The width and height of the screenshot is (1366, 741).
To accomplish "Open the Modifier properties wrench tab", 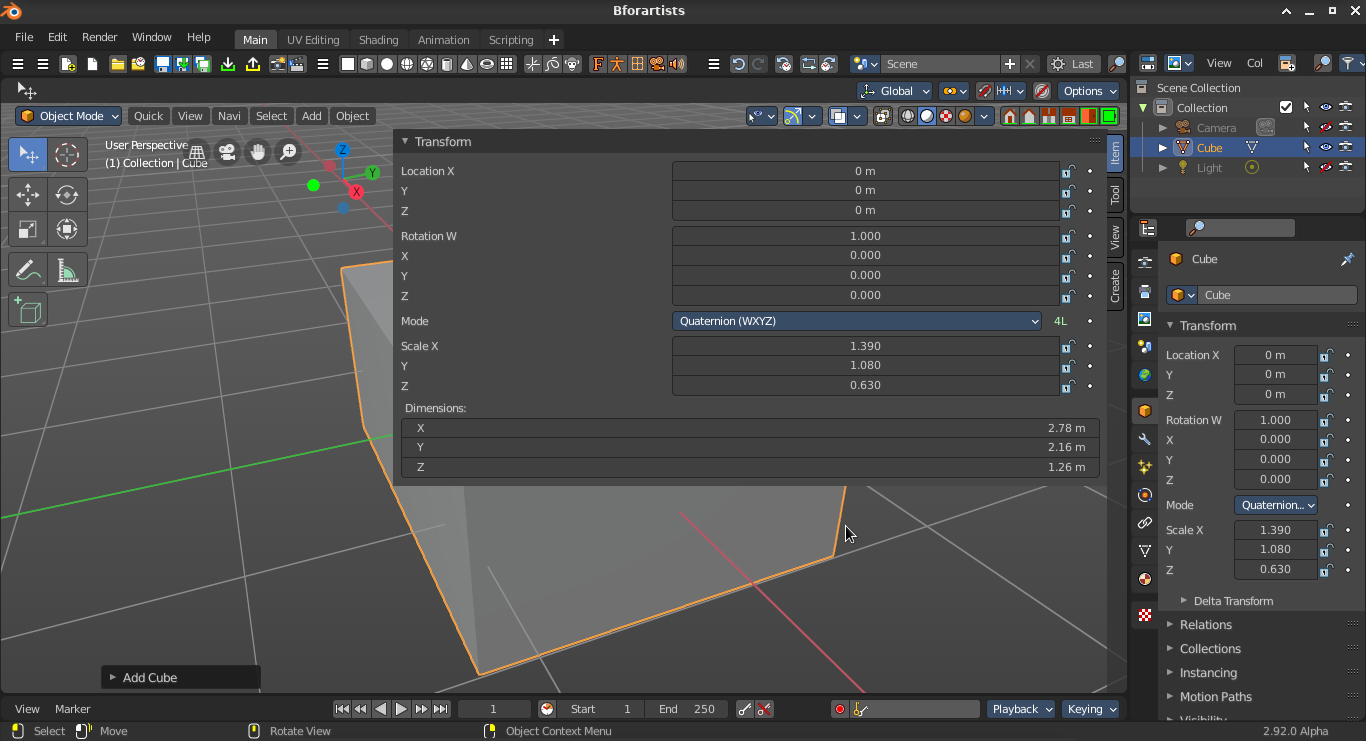I will [x=1145, y=439].
